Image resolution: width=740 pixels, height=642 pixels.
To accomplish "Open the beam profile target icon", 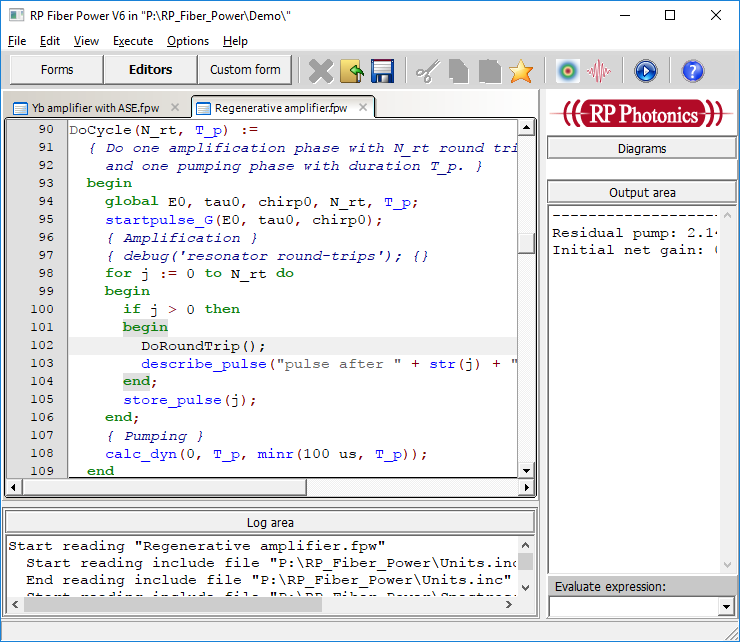I will click(567, 71).
